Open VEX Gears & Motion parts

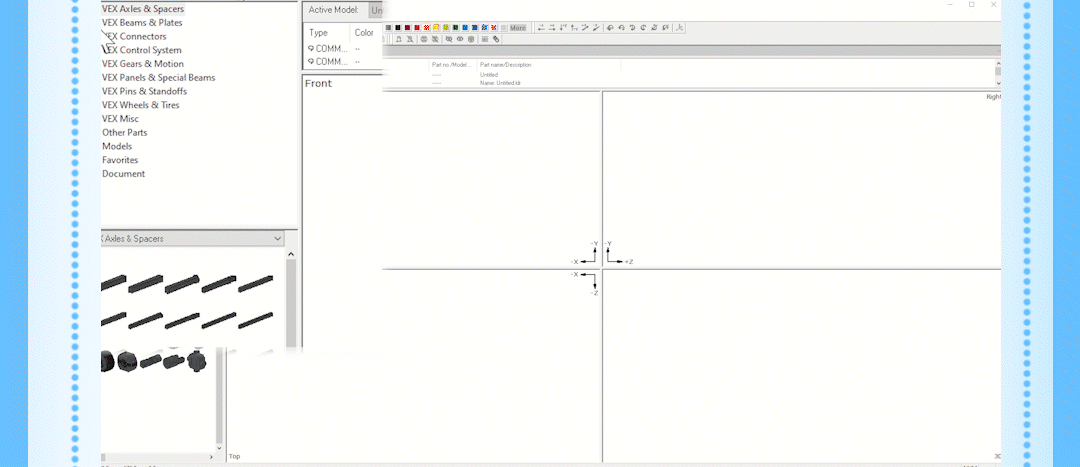[x=143, y=64]
